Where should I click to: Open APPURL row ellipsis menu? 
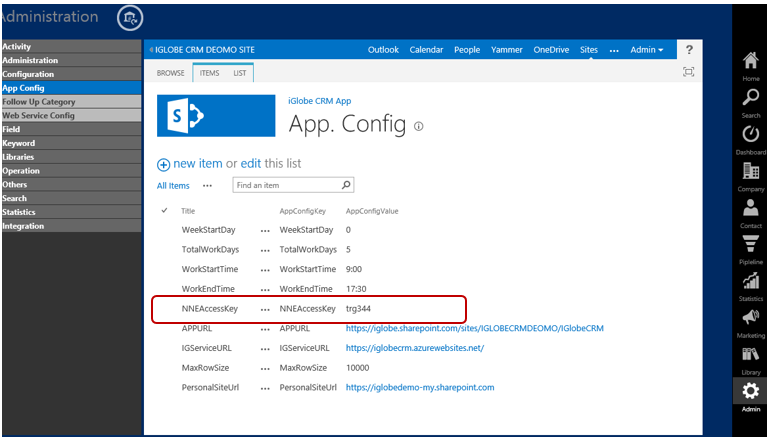coord(265,329)
